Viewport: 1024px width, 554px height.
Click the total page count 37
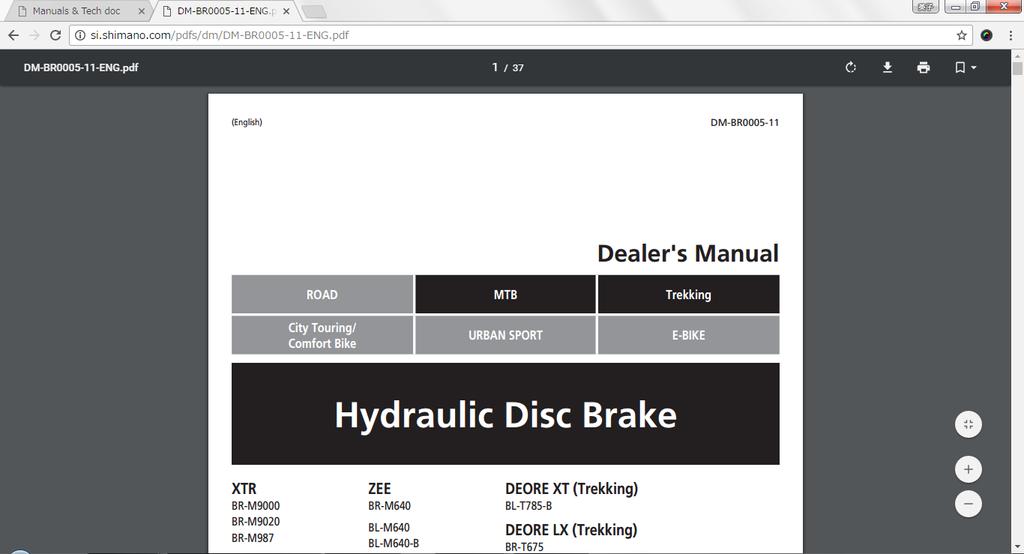click(518, 68)
